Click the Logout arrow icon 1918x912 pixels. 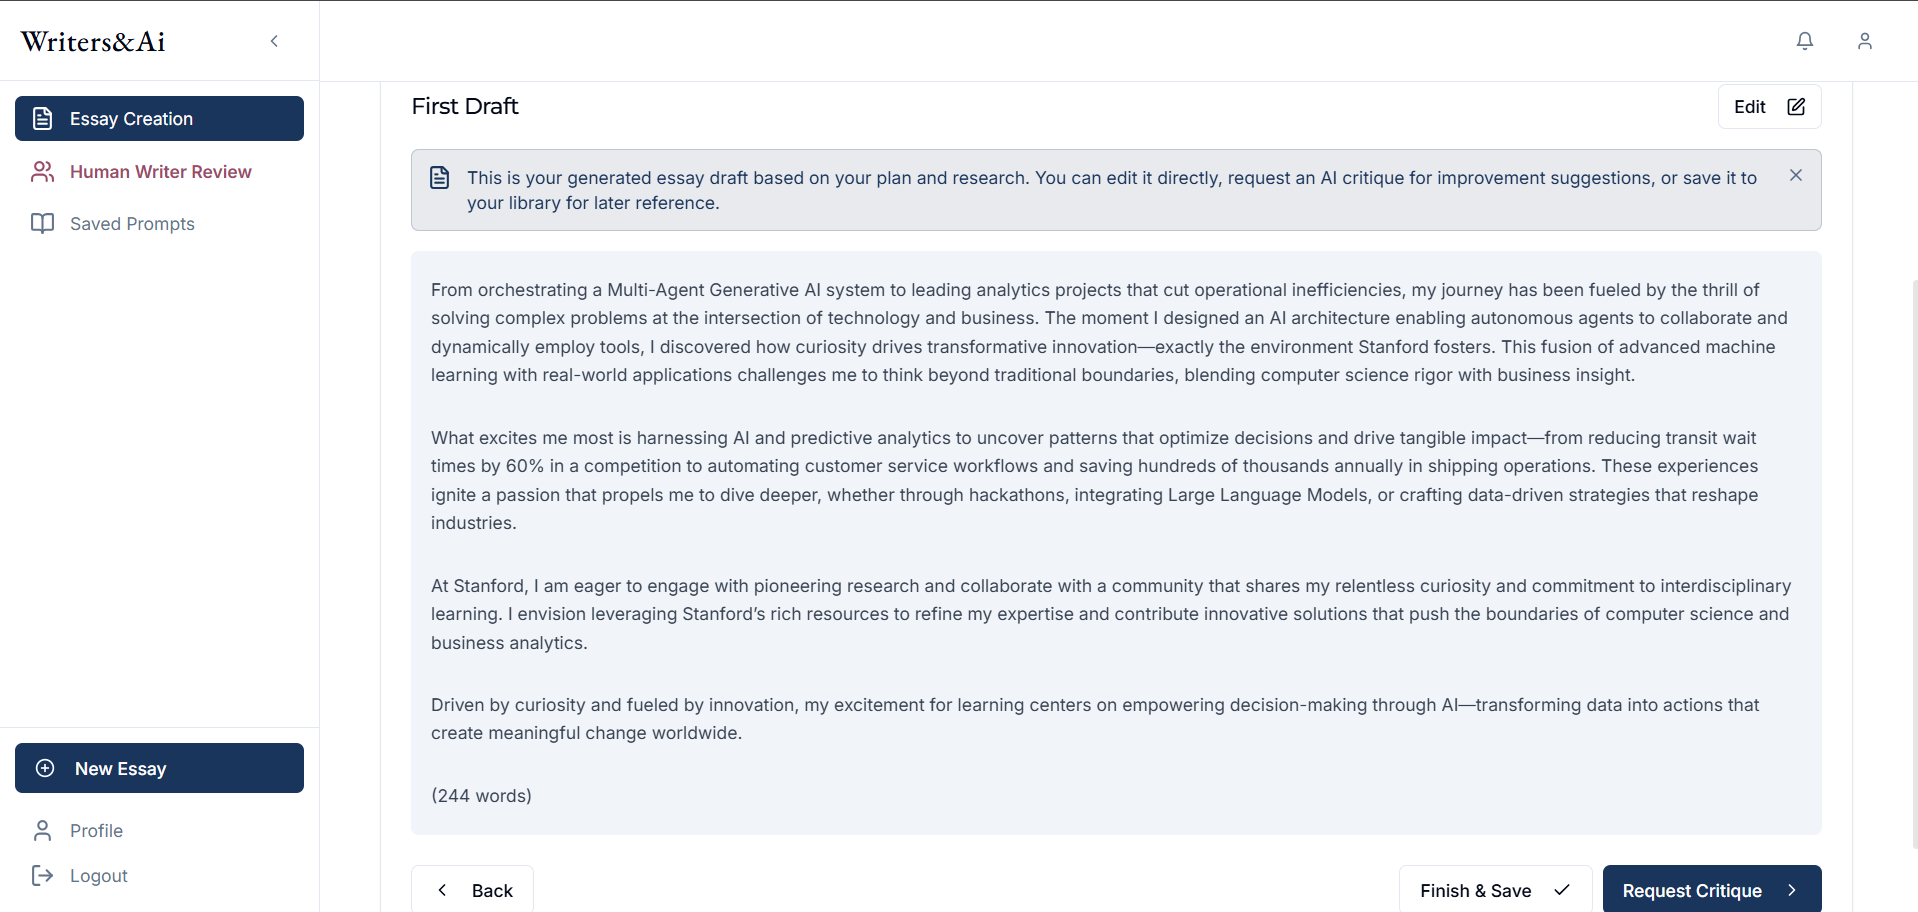[x=42, y=876]
